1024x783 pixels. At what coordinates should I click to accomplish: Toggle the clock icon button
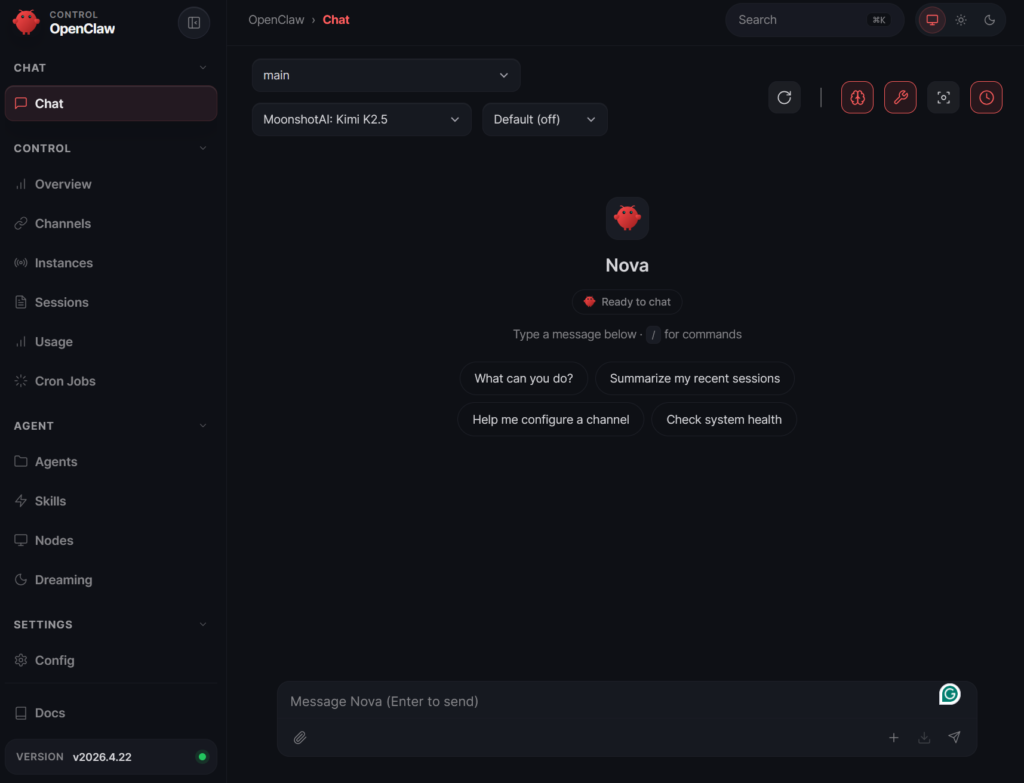point(986,97)
